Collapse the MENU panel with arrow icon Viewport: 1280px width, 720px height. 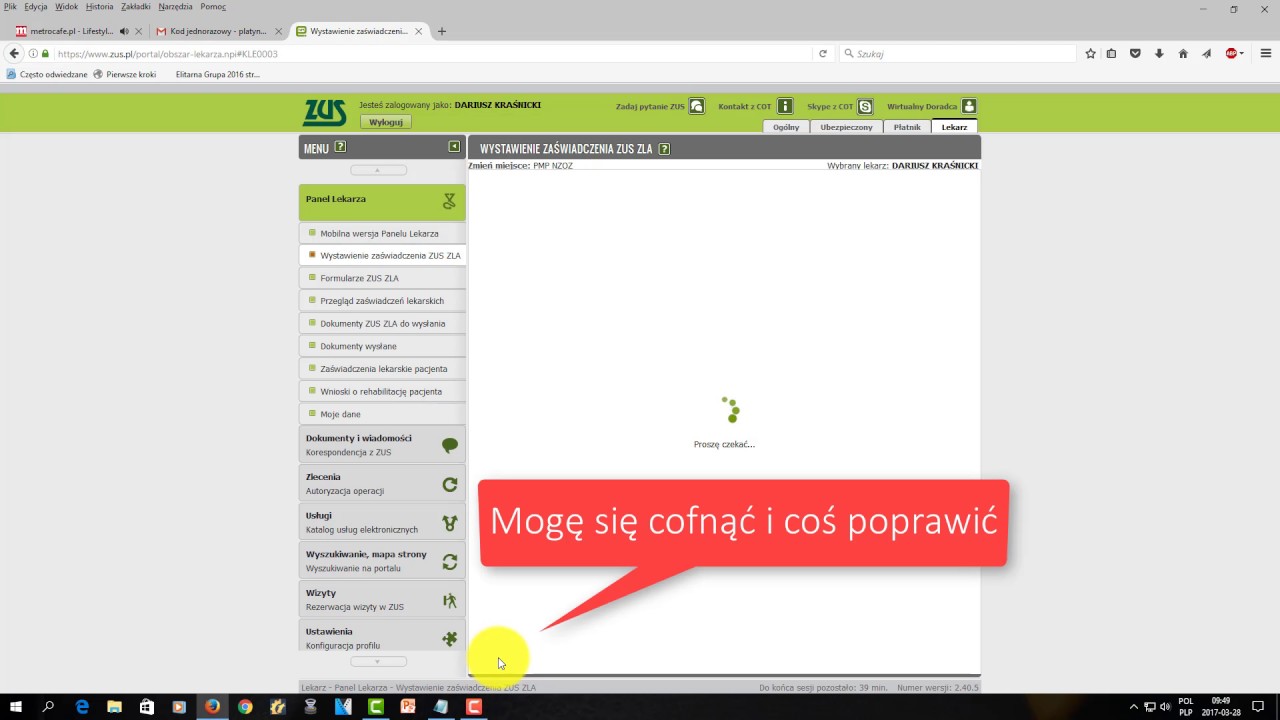point(454,147)
